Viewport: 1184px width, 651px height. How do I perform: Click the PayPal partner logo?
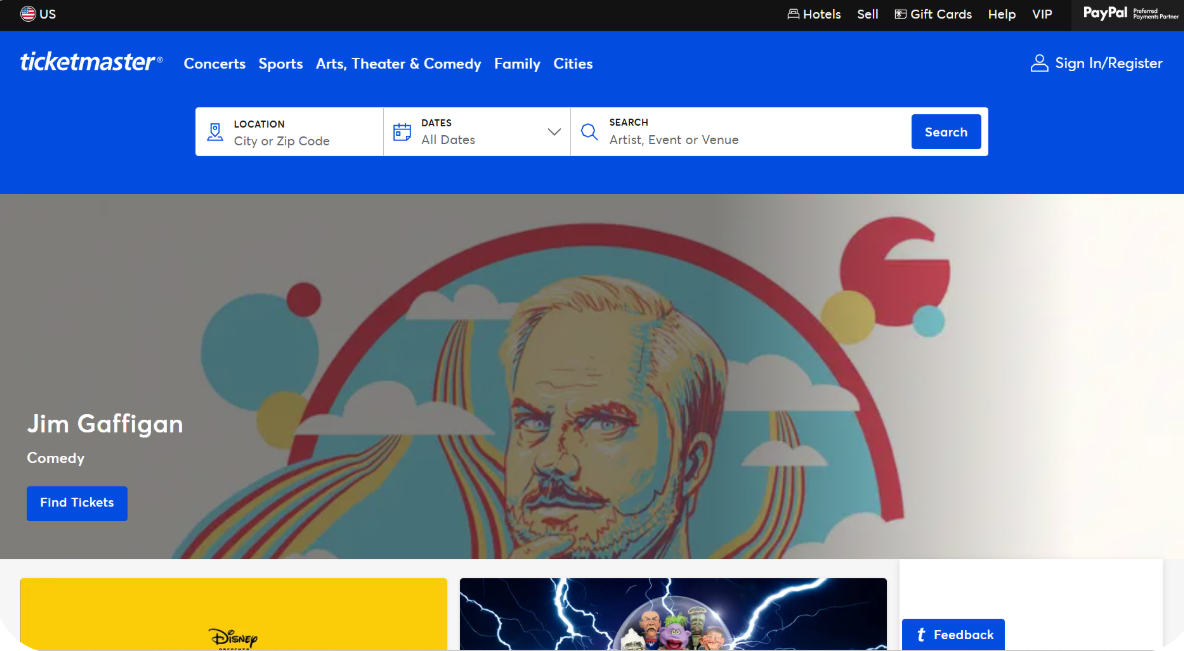1130,14
